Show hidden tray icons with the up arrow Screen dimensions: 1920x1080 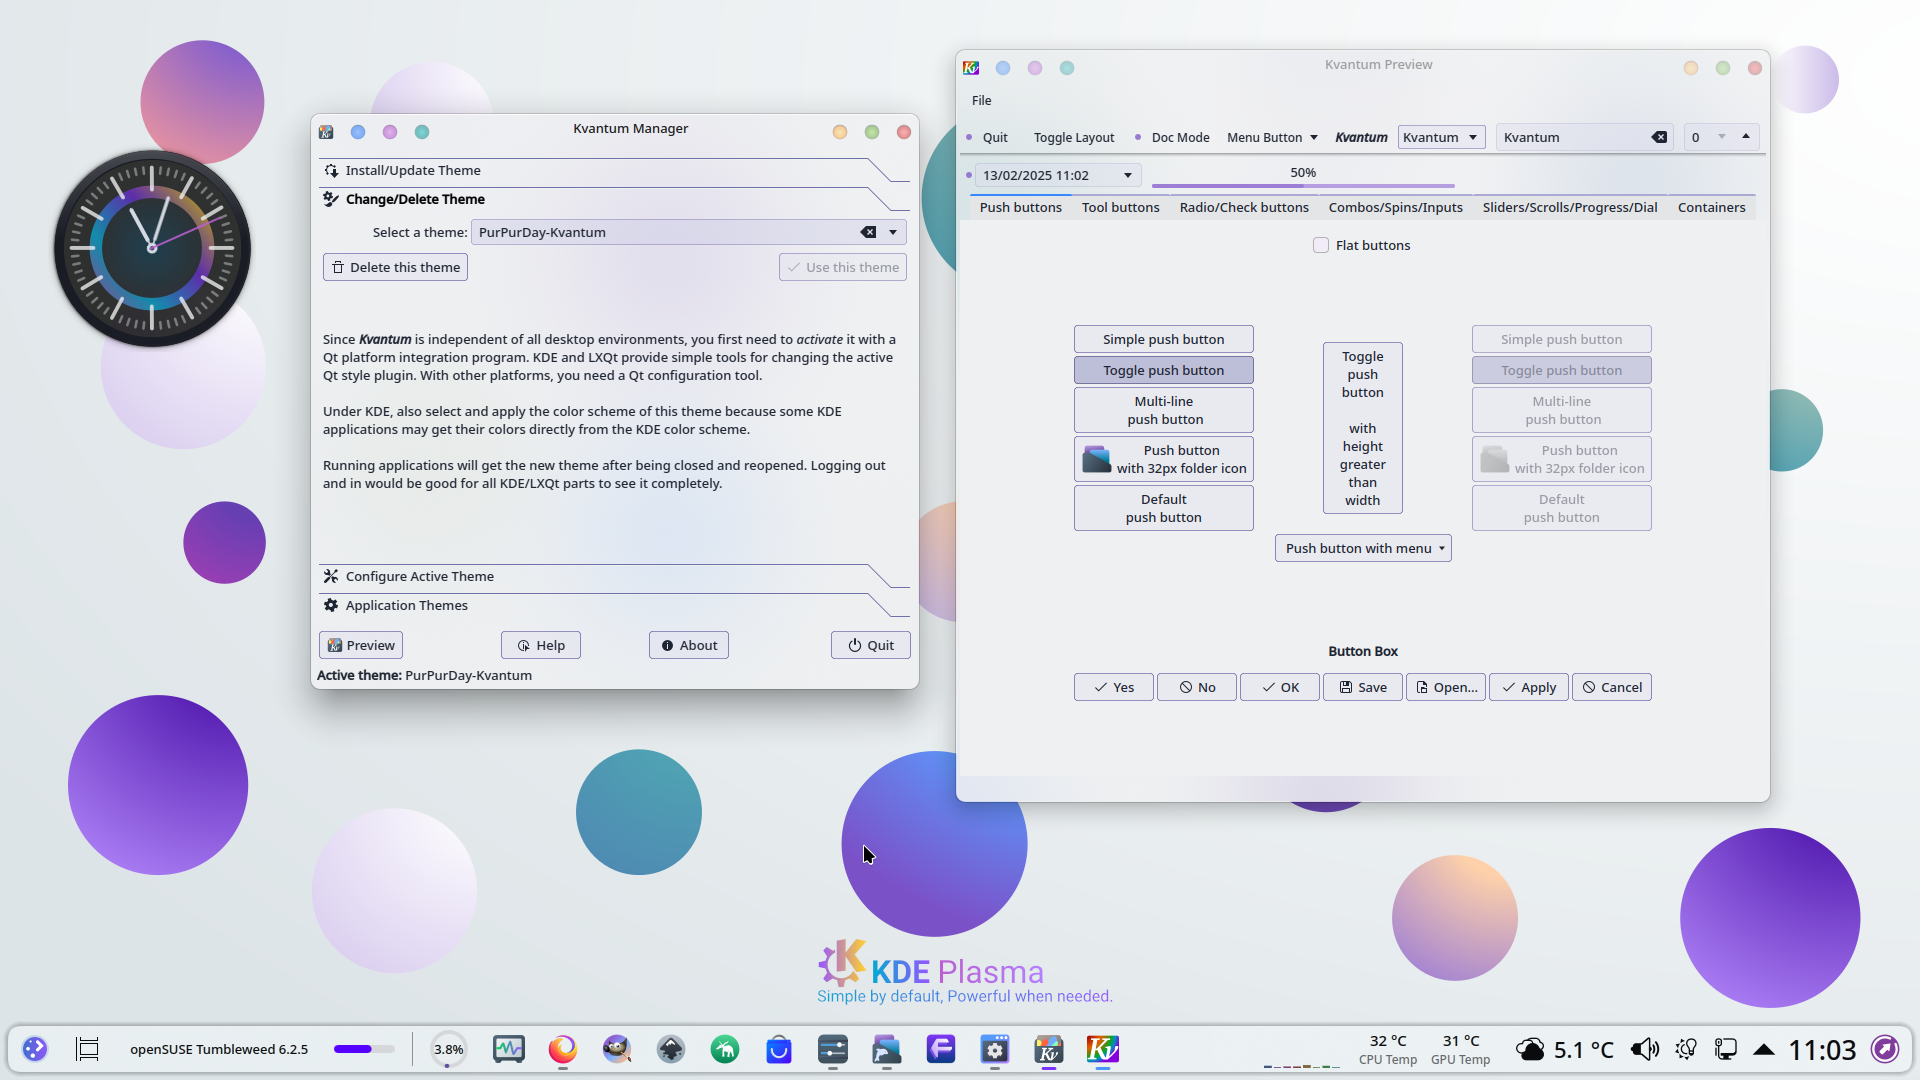(x=1764, y=1049)
